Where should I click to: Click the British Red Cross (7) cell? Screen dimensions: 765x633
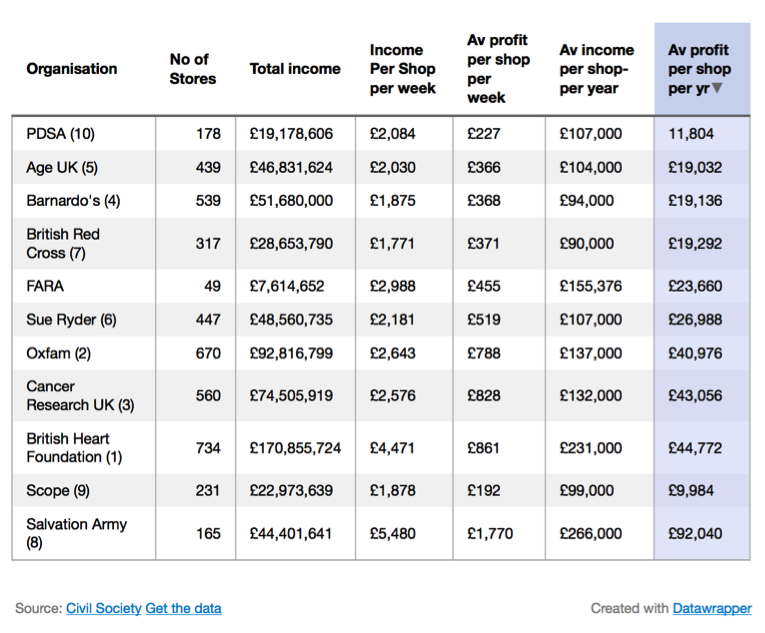click(63, 244)
